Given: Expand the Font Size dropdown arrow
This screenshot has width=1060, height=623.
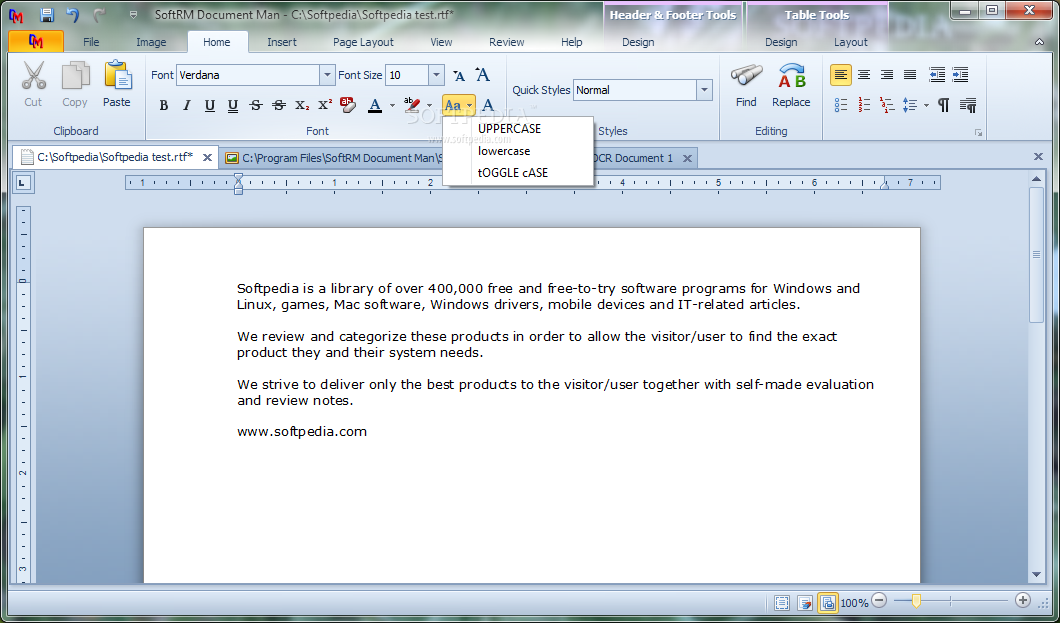Looking at the screenshot, I should [x=437, y=75].
